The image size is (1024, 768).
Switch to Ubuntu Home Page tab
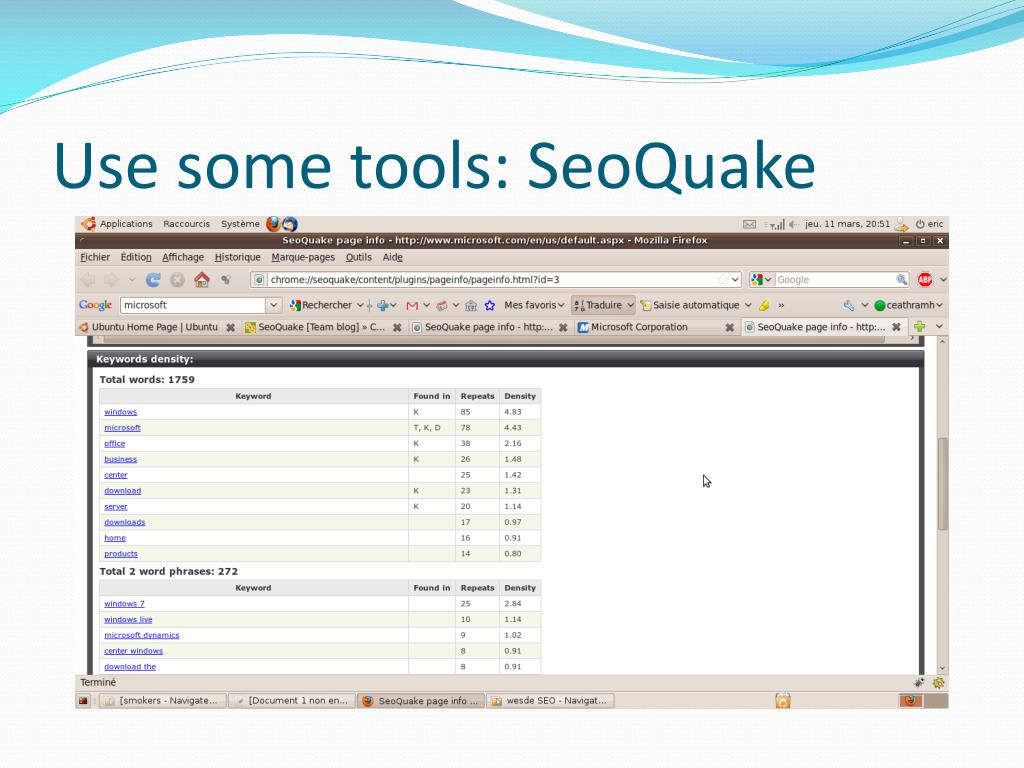[x=157, y=327]
